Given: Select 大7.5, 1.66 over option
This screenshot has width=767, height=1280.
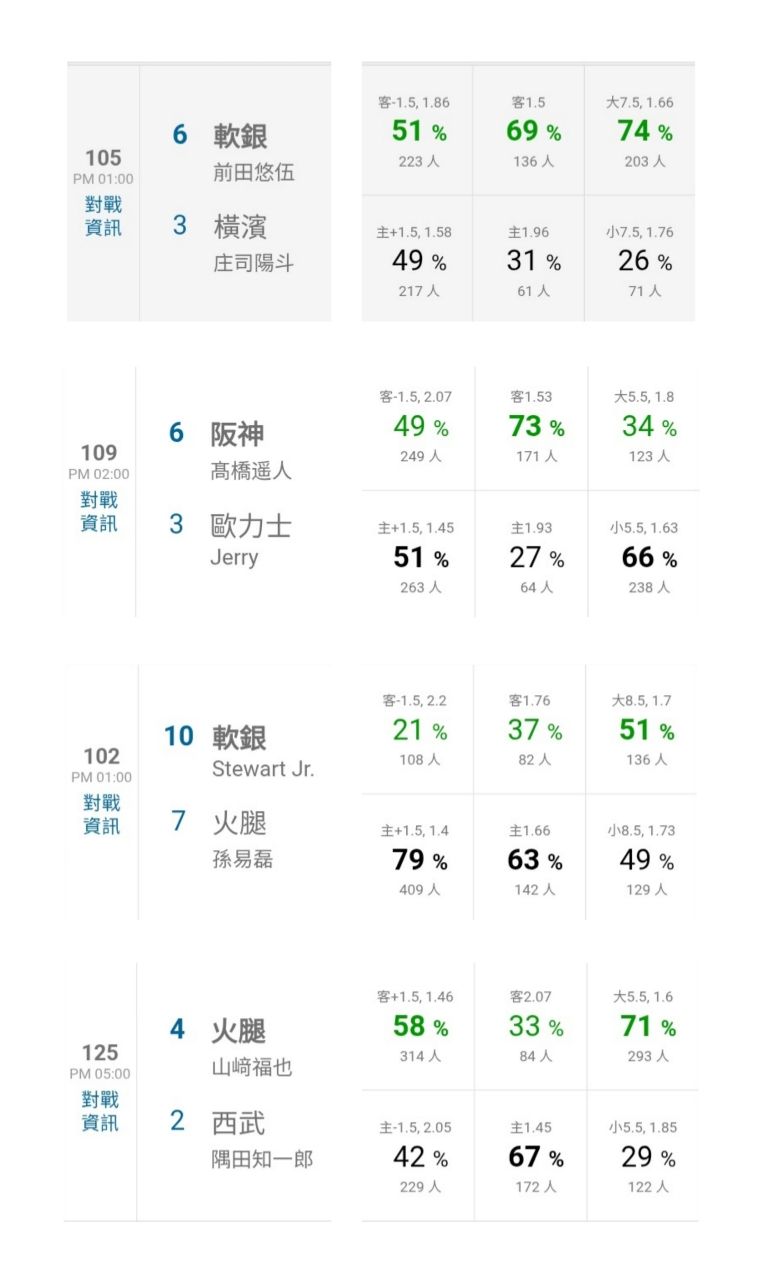Looking at the screenshot, I should click(x=640, y=131).
